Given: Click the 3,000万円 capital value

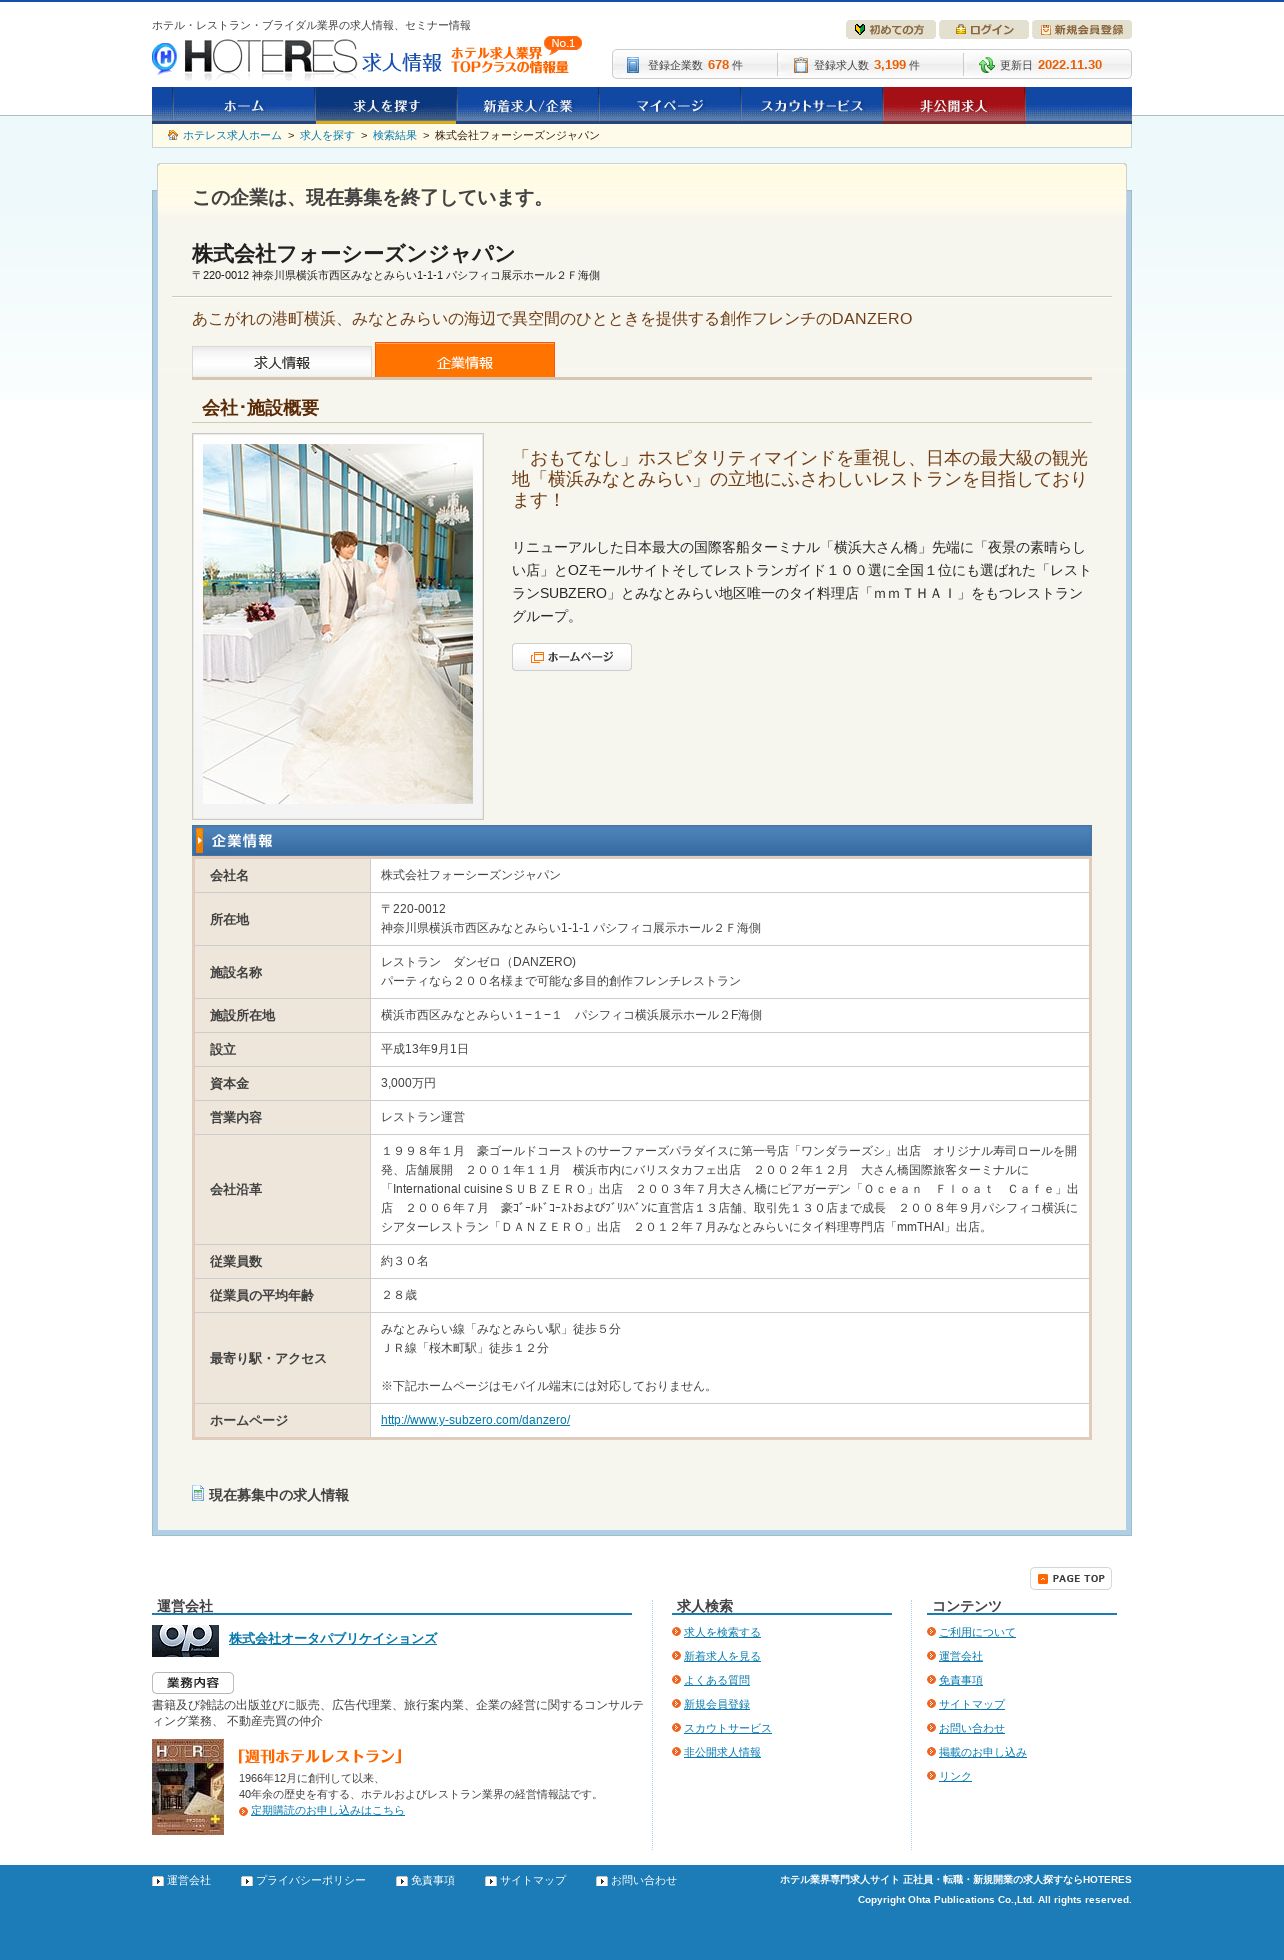Looking at the screenshot, I should coord(408,1083).
